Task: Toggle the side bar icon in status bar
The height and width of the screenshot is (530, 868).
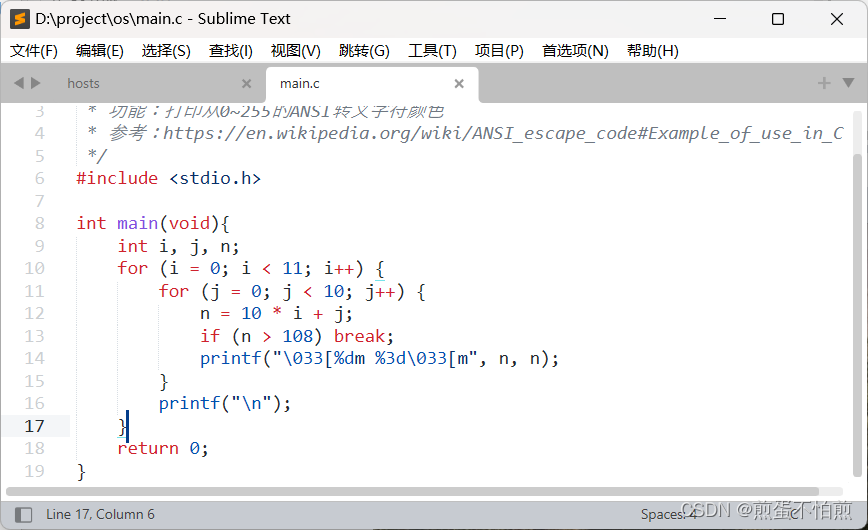Action: [23, 514]
